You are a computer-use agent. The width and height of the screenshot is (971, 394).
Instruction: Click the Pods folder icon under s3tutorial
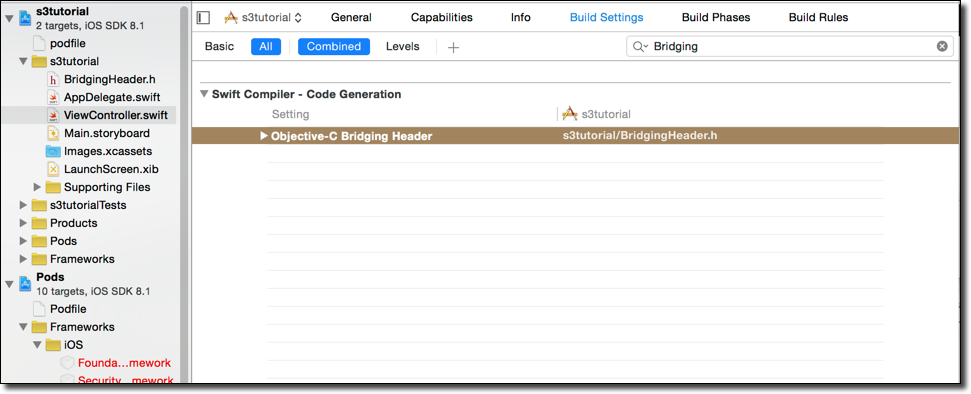pos(39,241)
